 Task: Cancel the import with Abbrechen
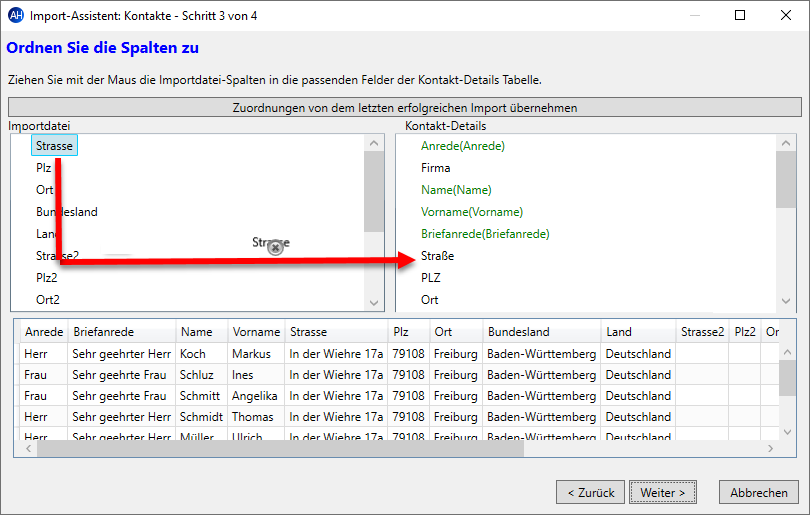click(758, 492)
